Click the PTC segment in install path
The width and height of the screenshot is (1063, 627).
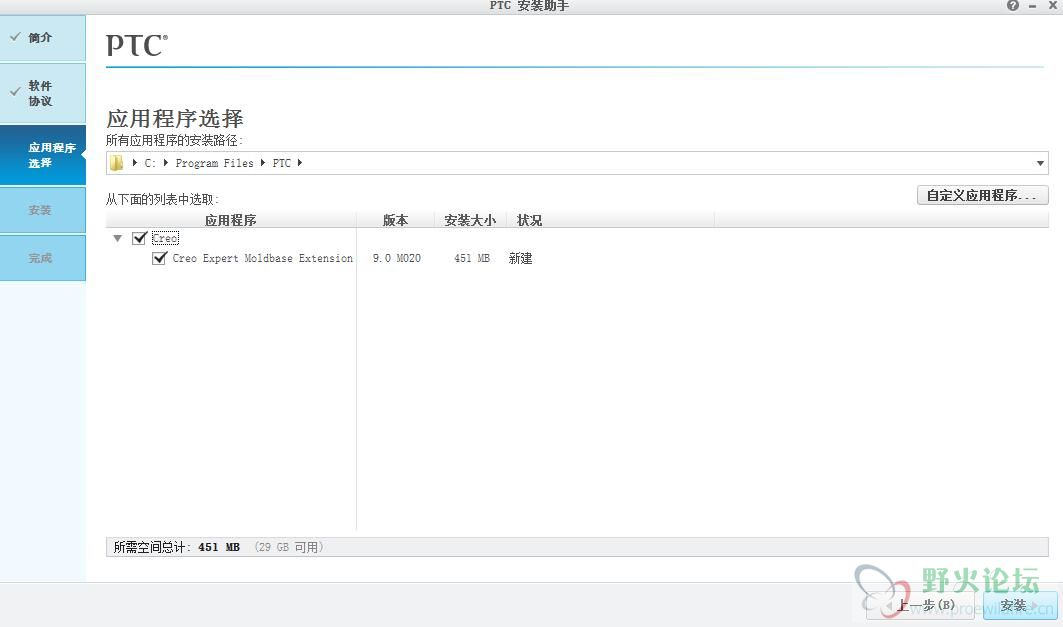click(281, 163)
